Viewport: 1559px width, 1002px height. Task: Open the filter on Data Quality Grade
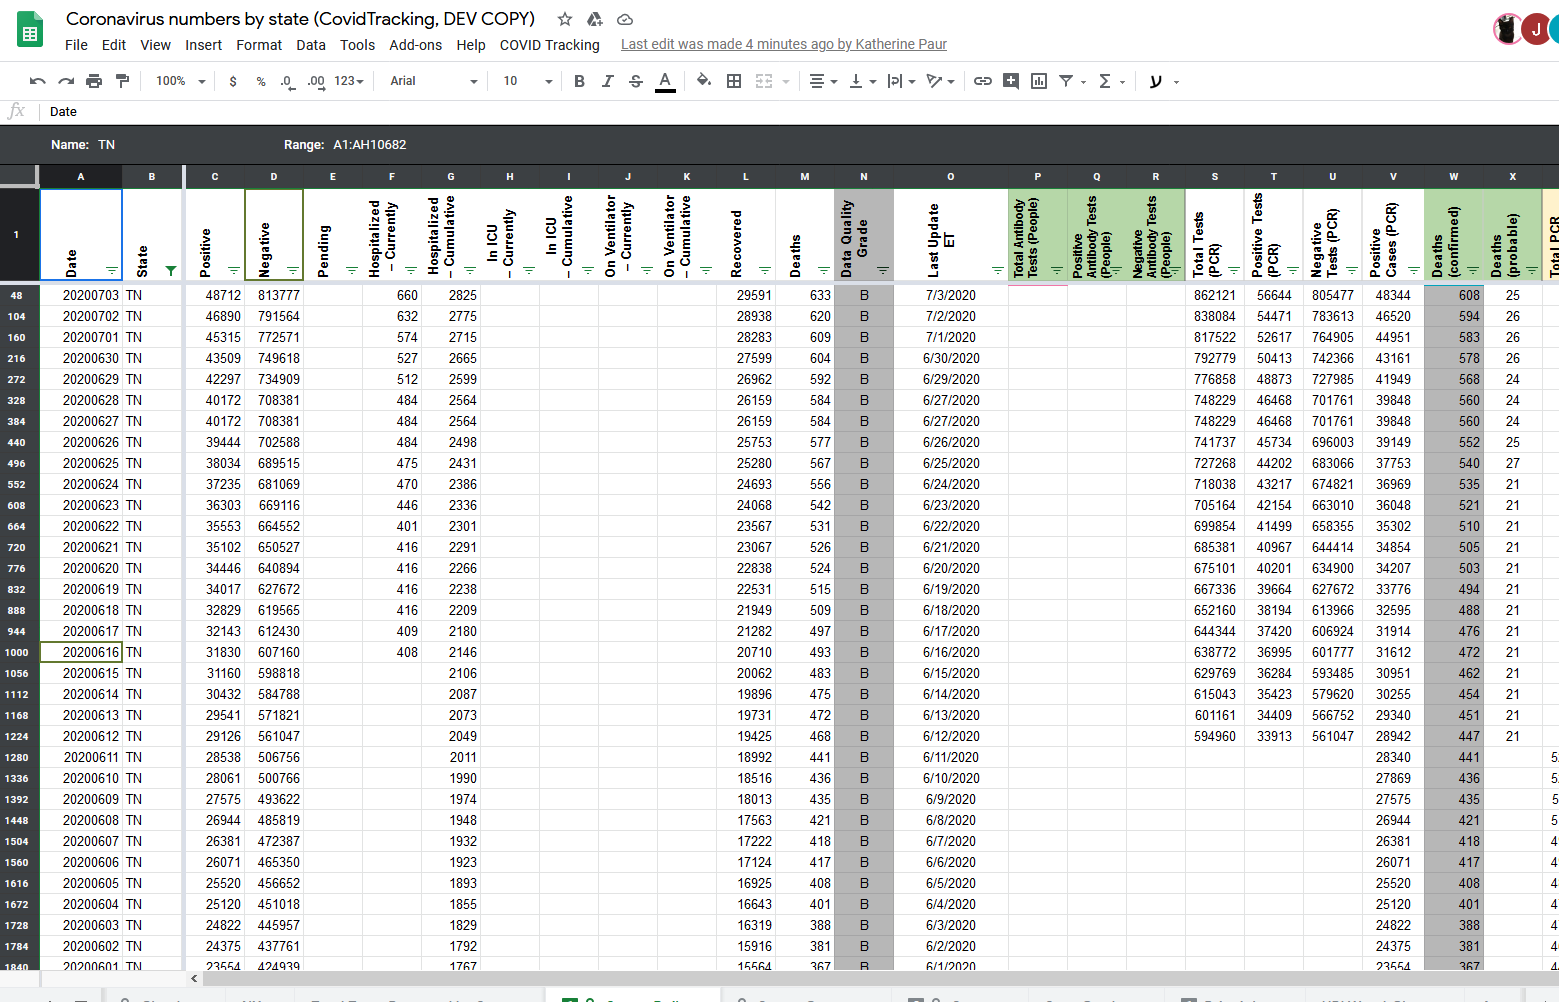(x=883, y=271)
